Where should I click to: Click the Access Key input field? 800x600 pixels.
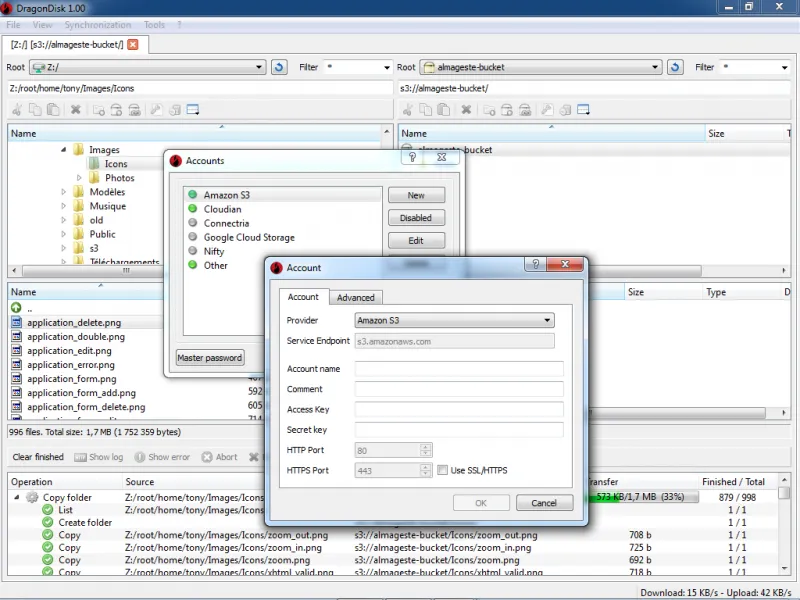pyautogui.click(x=459, y=409)
